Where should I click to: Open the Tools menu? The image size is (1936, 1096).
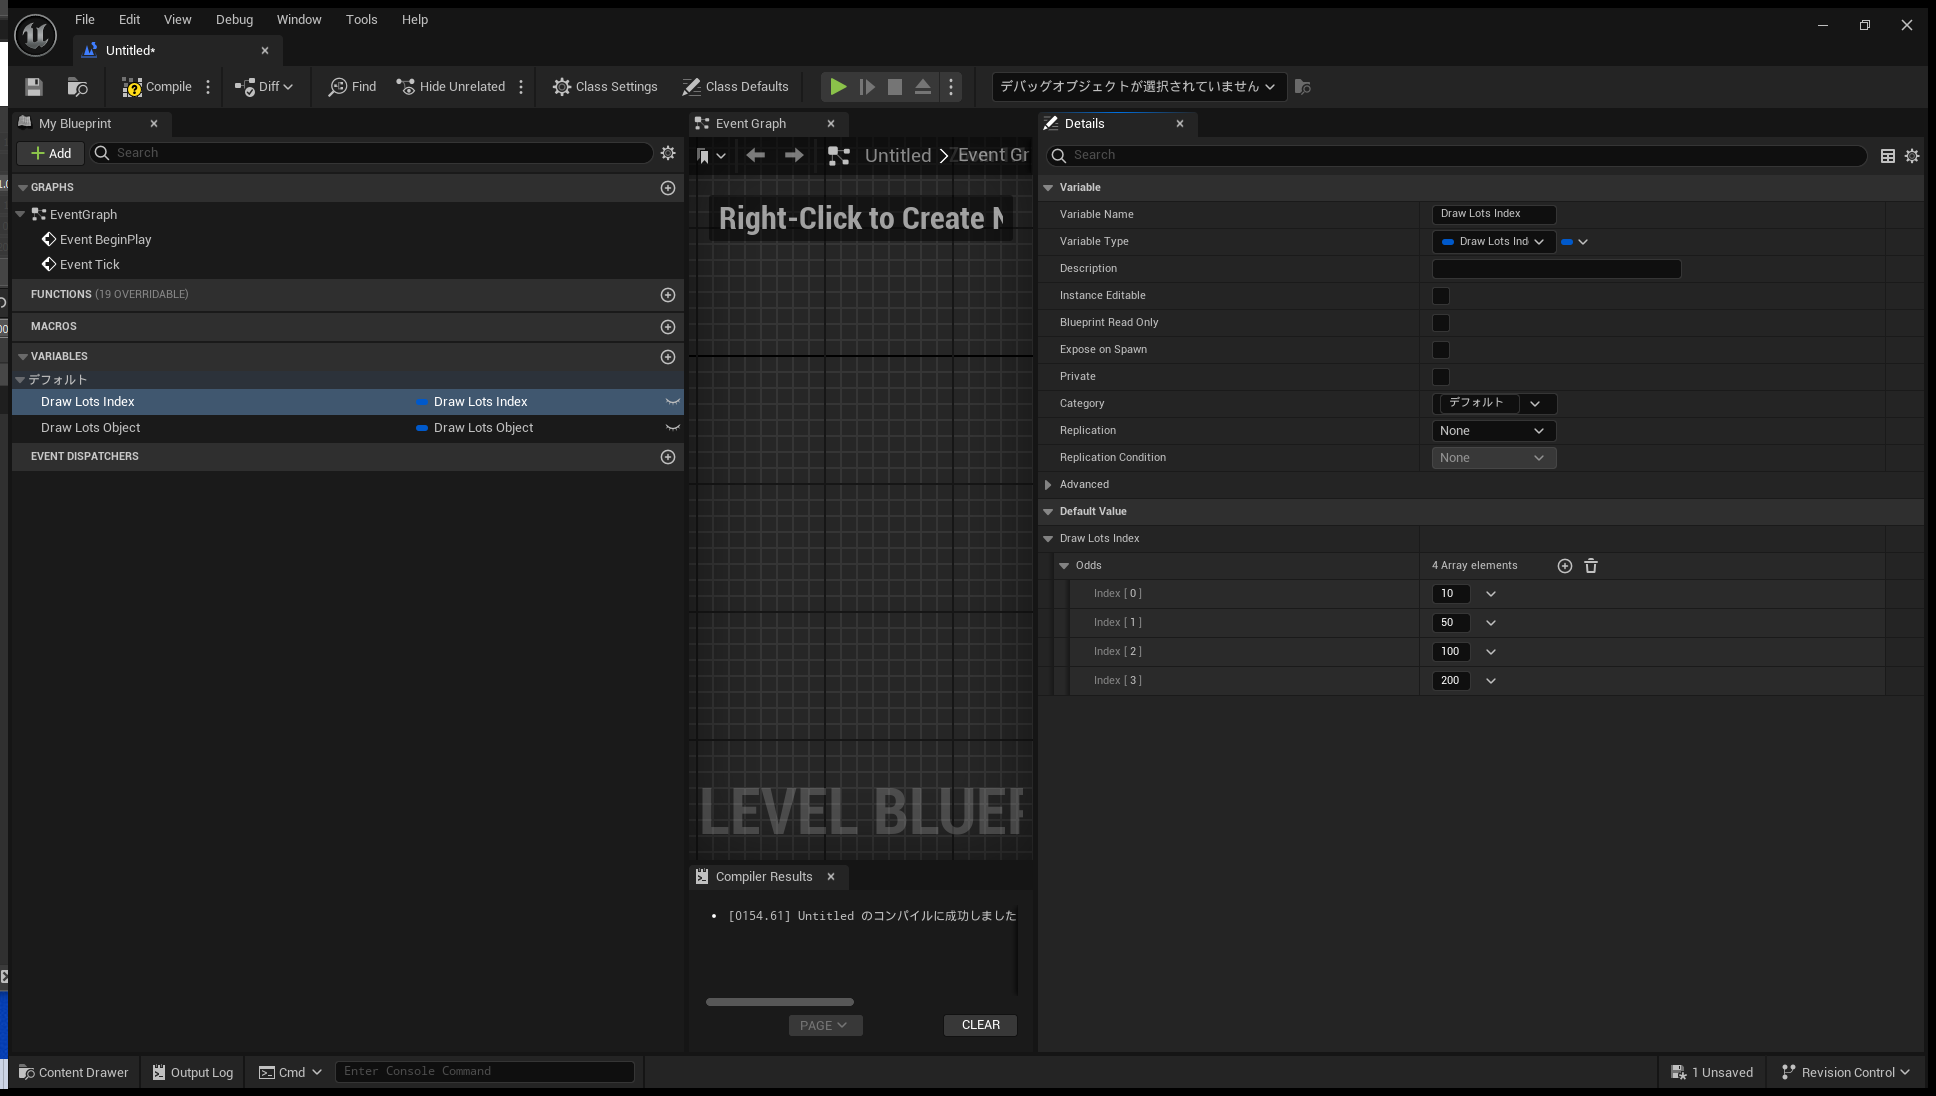coord(362,20)
